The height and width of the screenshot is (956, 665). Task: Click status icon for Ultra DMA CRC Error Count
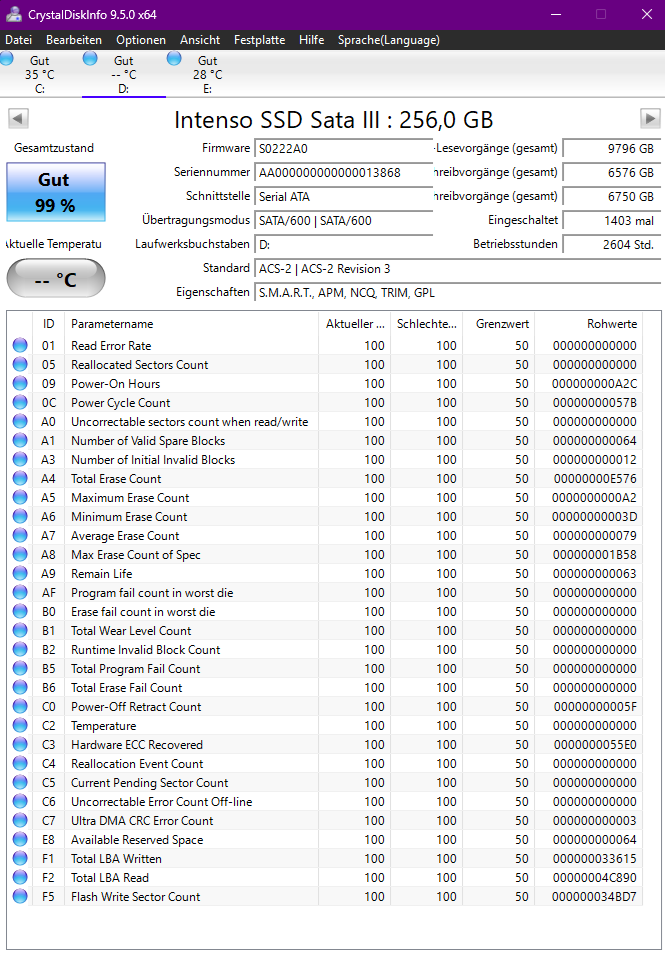pos(20,820)
